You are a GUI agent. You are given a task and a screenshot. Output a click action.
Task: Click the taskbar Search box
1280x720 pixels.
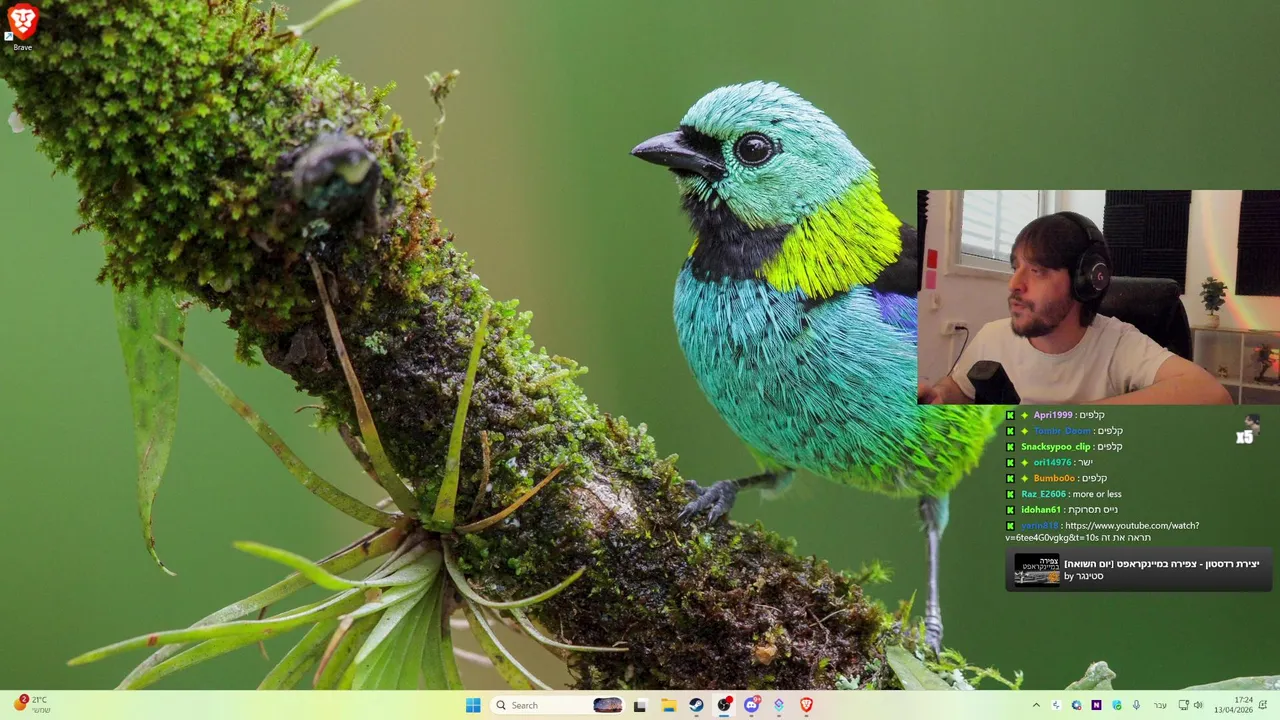pyautogui.click(x=558, y=705)
